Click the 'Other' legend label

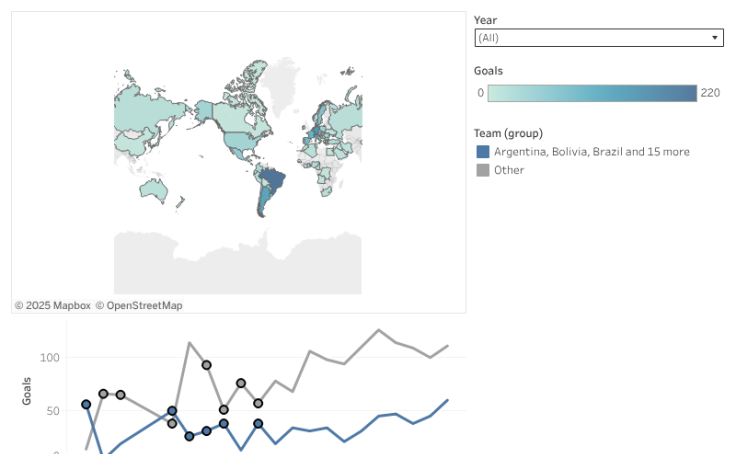point(509,170)
